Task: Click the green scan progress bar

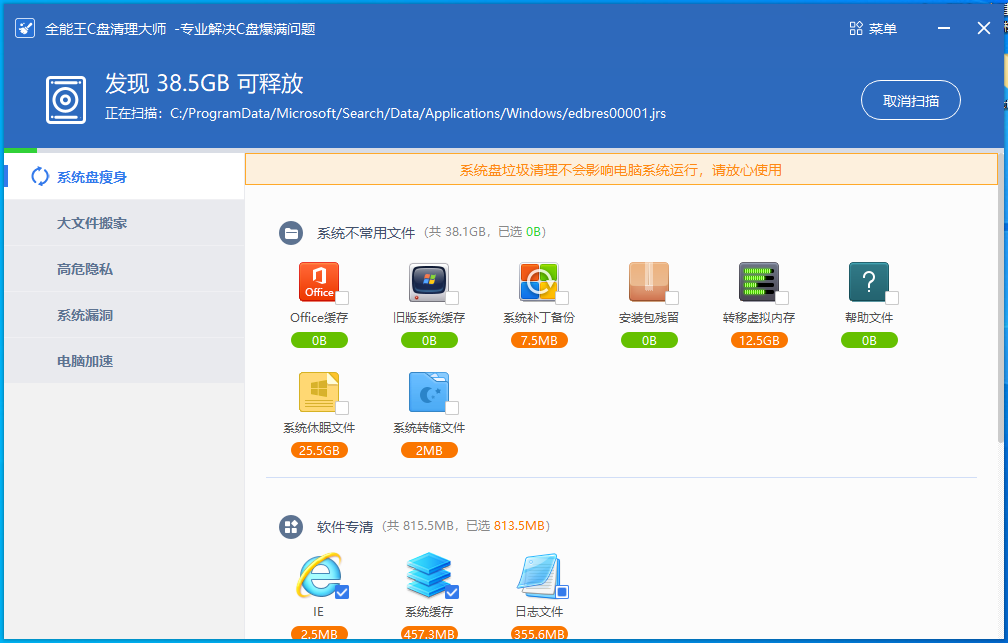Action: click(x=20, y=150)
